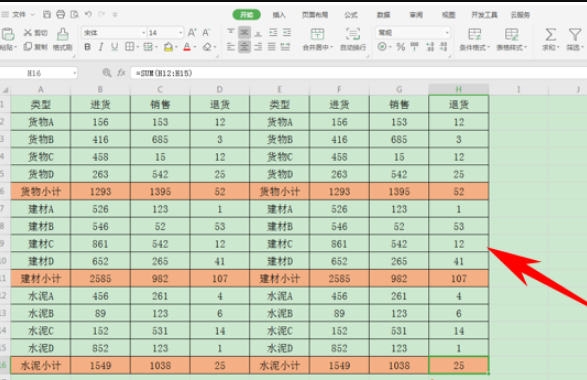Click the yellow fill color bucket
The width and height of the screenshot is (587, 380).
click(168, 47)
